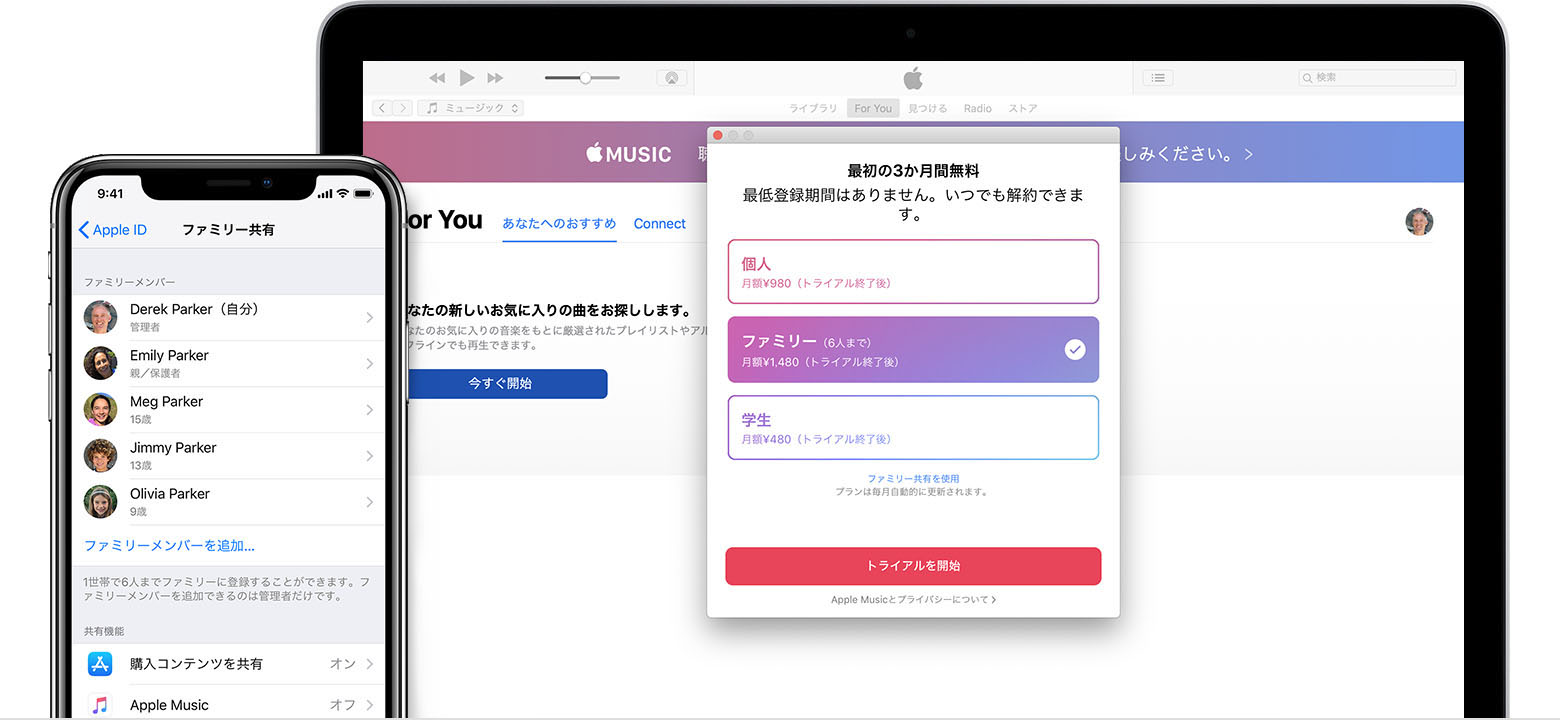Click the fast-forward button in iTunes
Screen dimensions: 1560x720
495,78
